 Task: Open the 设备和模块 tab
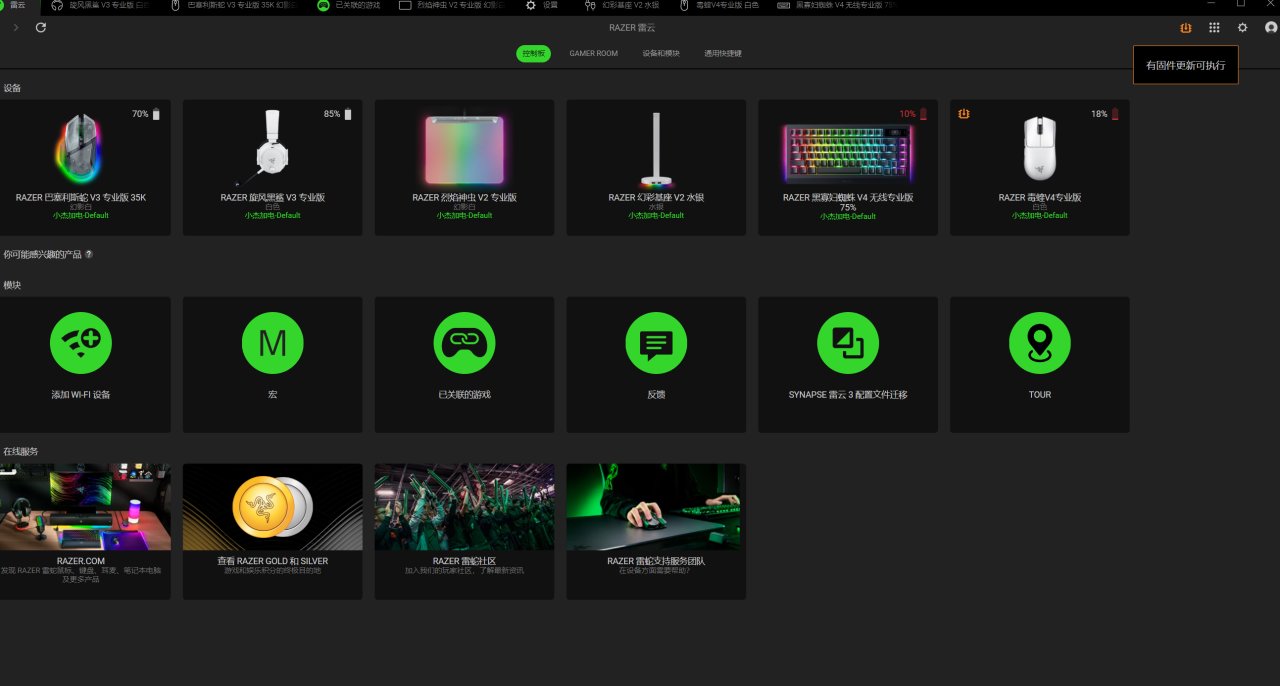pyautogui.click(x=661, y=53)
